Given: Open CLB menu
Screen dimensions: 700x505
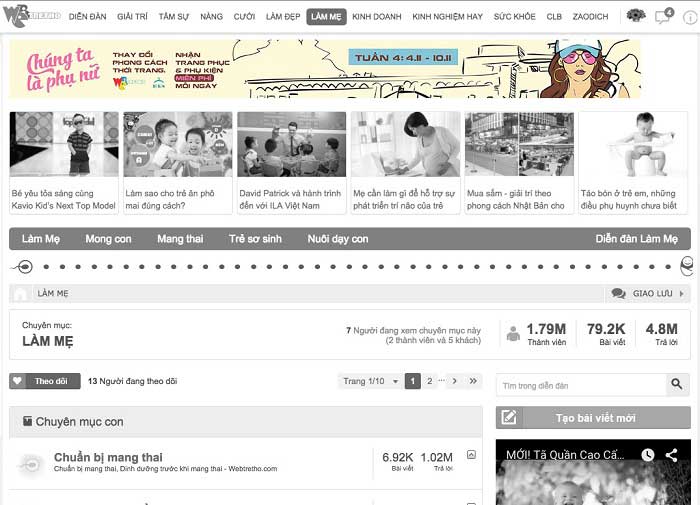Looking at the screenshot, I should click(554, 17).
